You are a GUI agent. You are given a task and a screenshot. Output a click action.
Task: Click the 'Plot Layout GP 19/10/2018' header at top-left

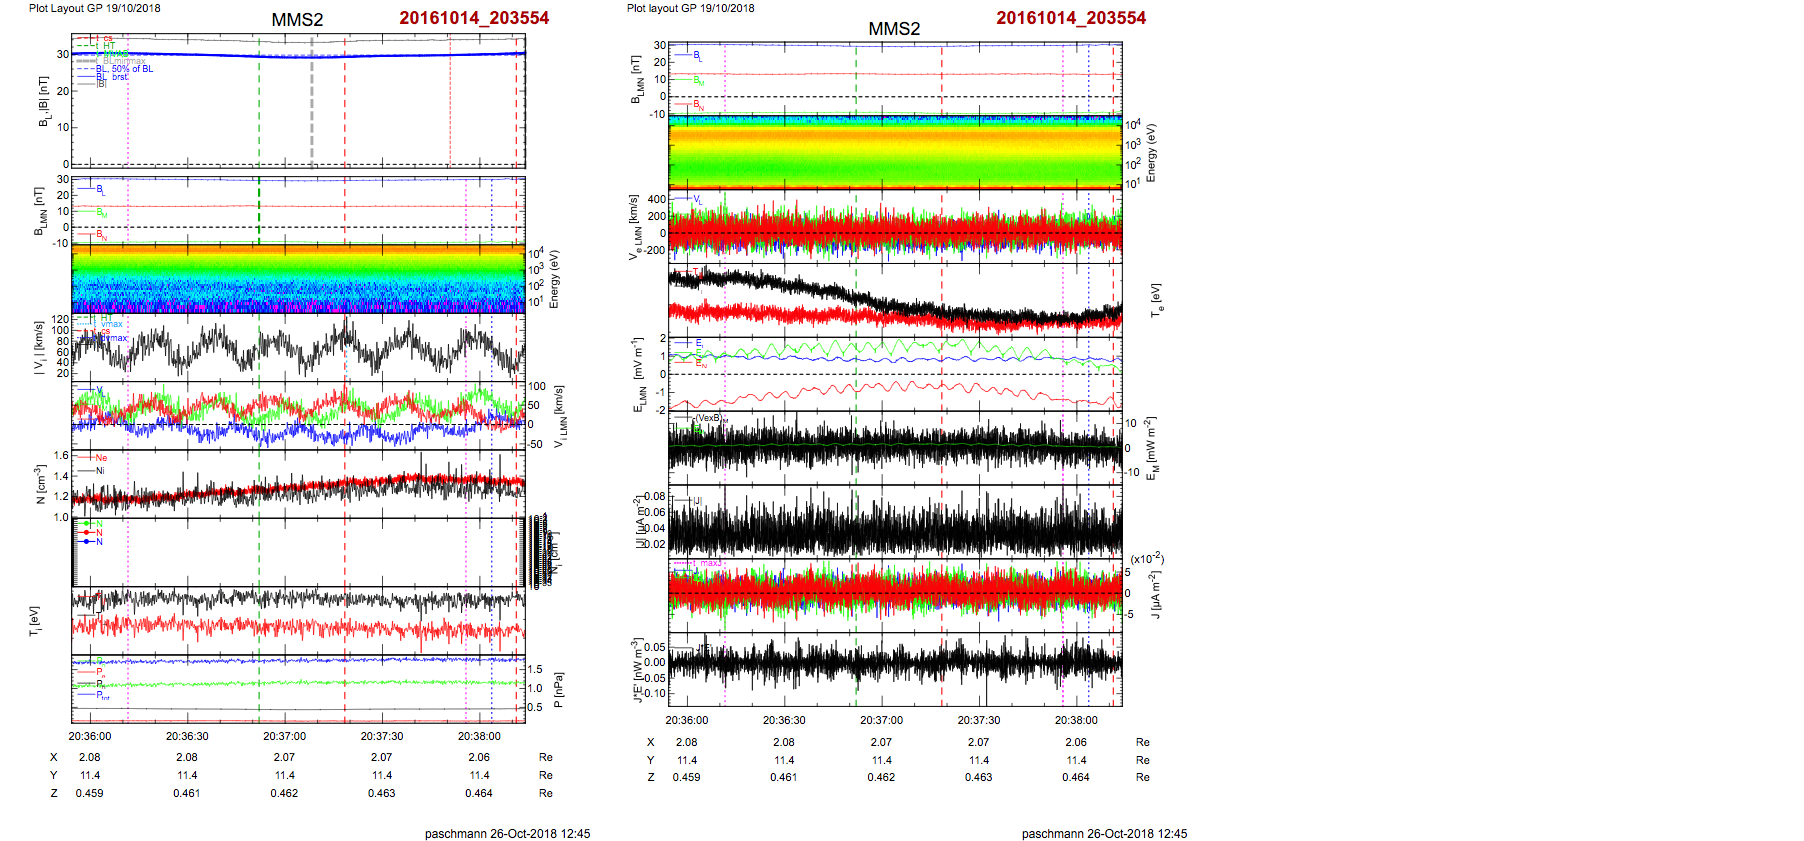click(94, 8)
